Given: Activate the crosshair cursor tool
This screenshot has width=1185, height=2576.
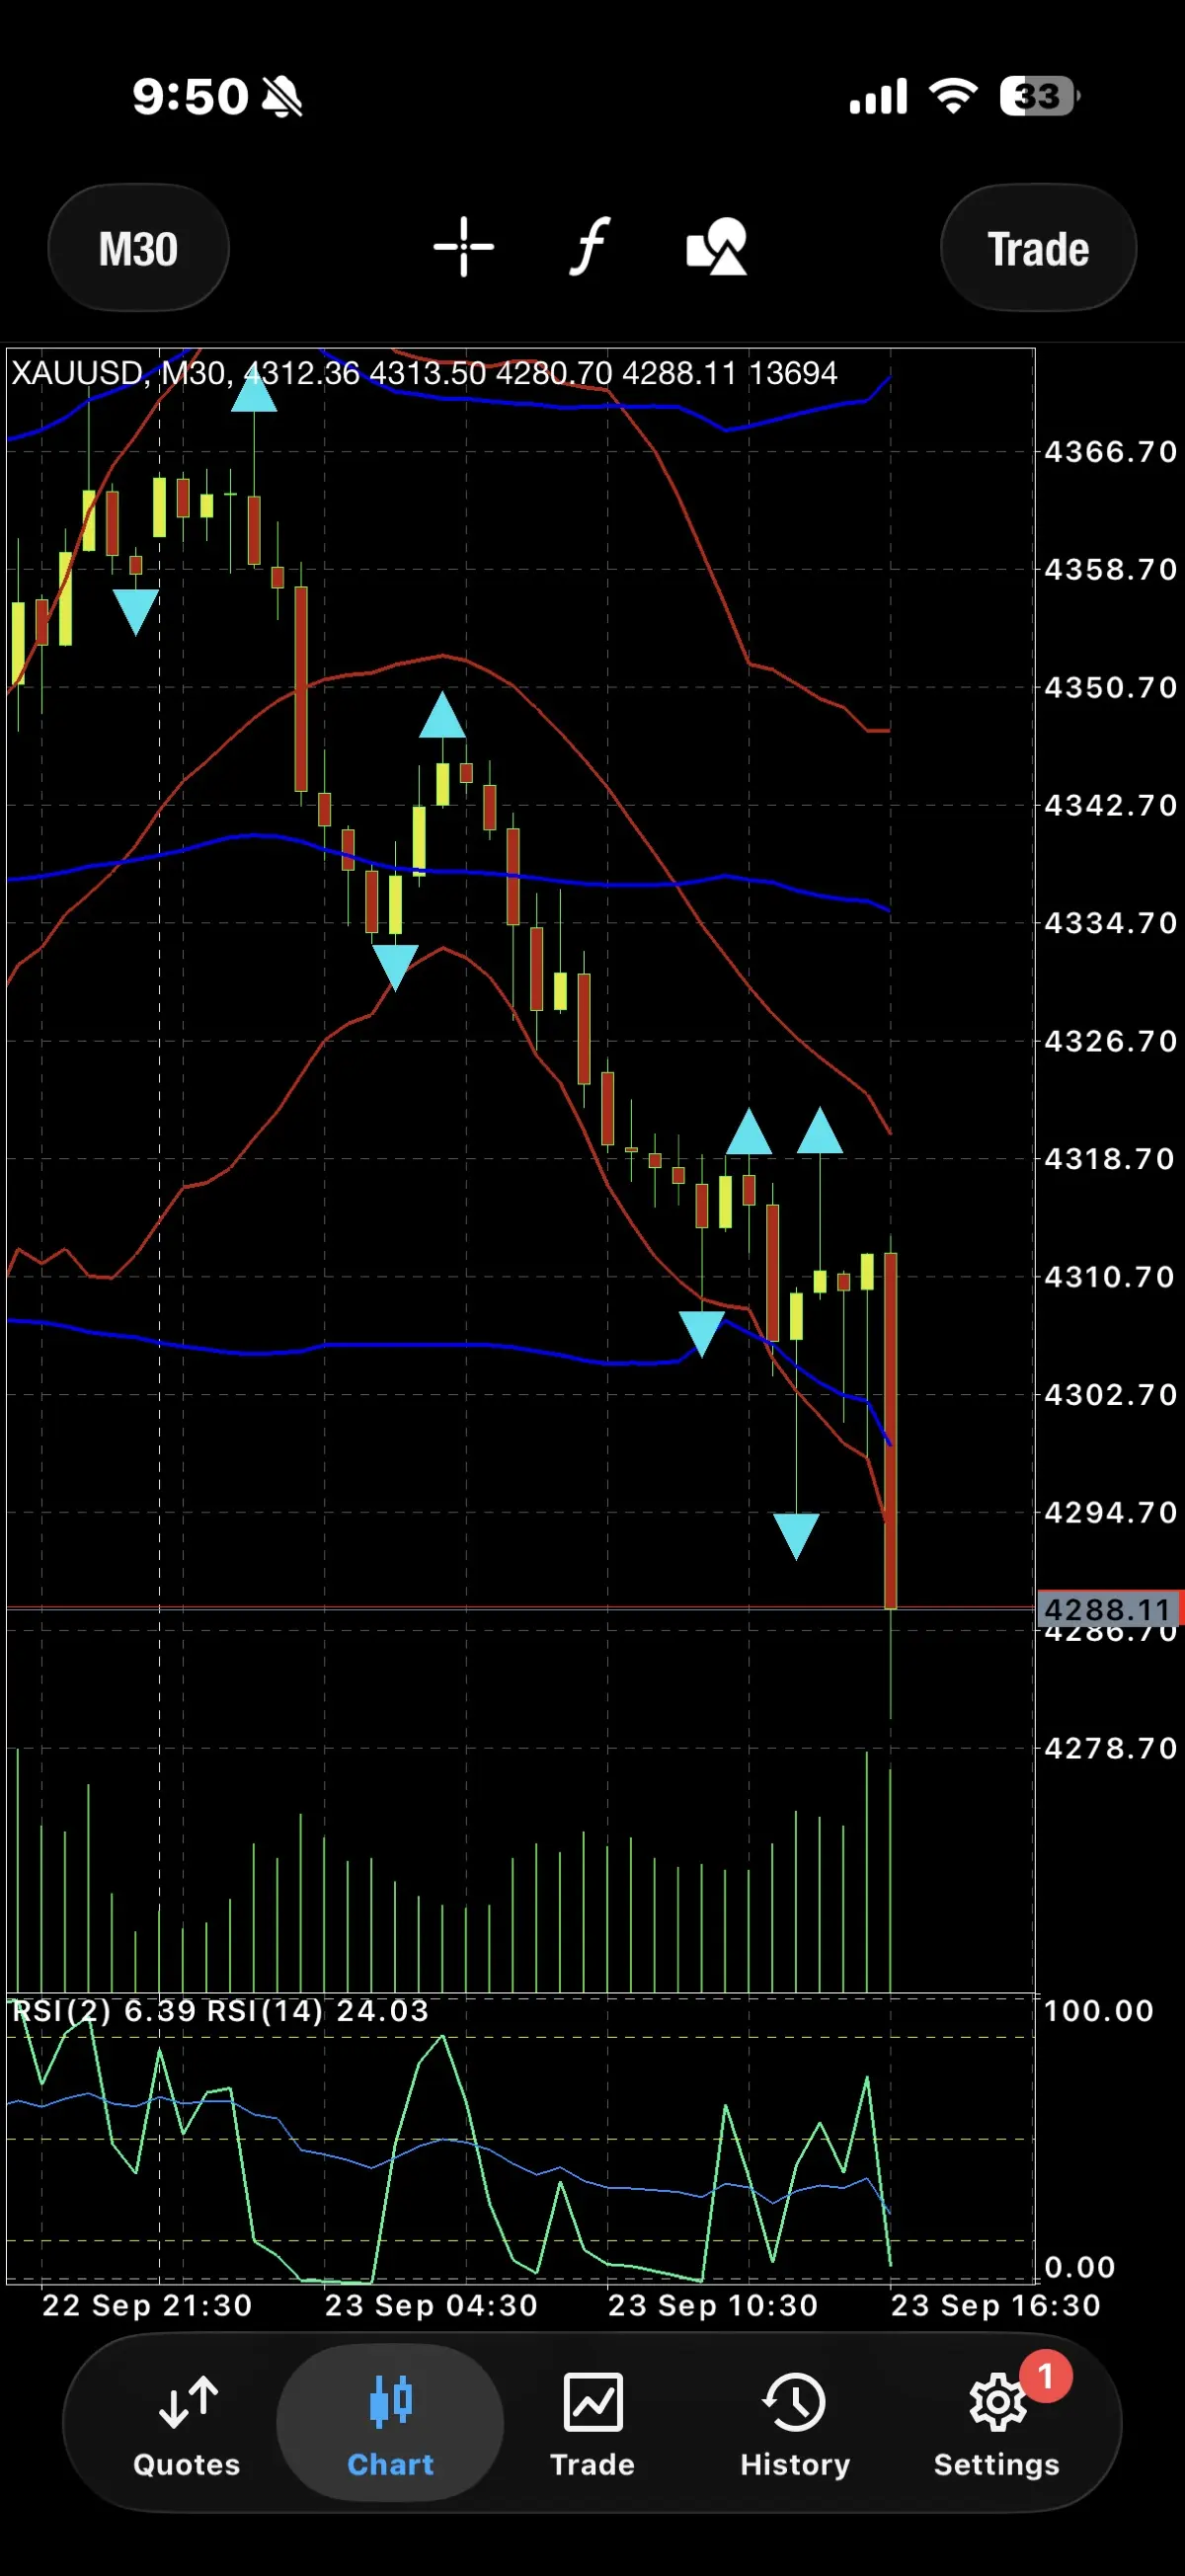Looking at the screenshot, I should [463, 246].
